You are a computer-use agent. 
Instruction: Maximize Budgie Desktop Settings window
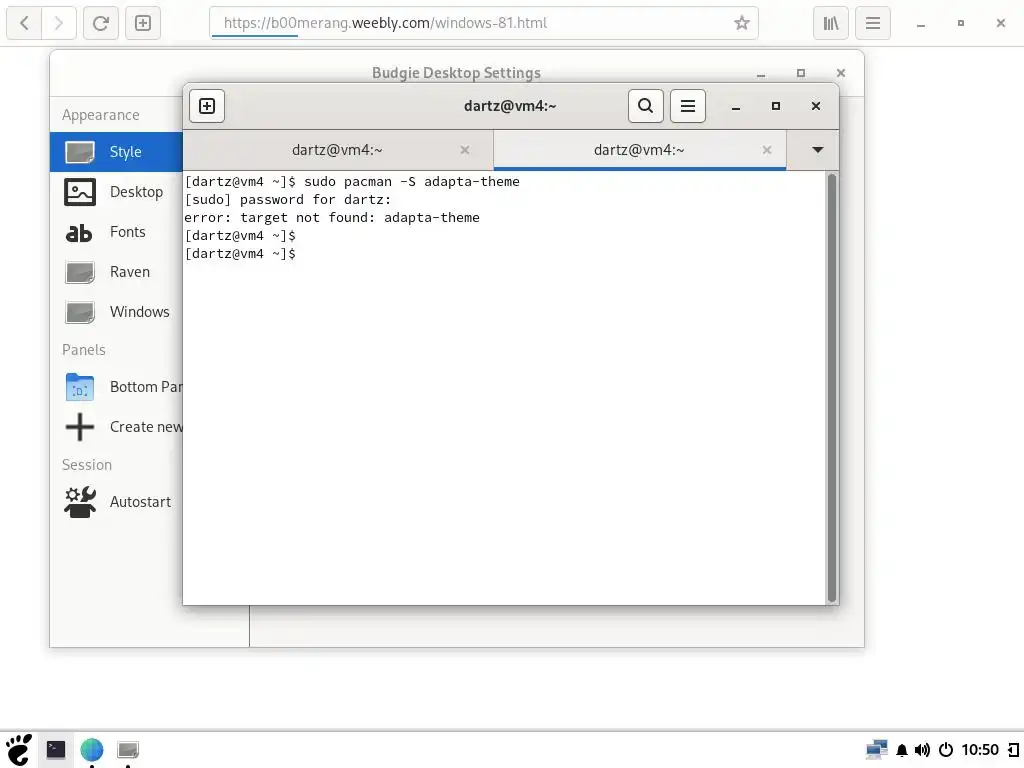click(801, 73)
